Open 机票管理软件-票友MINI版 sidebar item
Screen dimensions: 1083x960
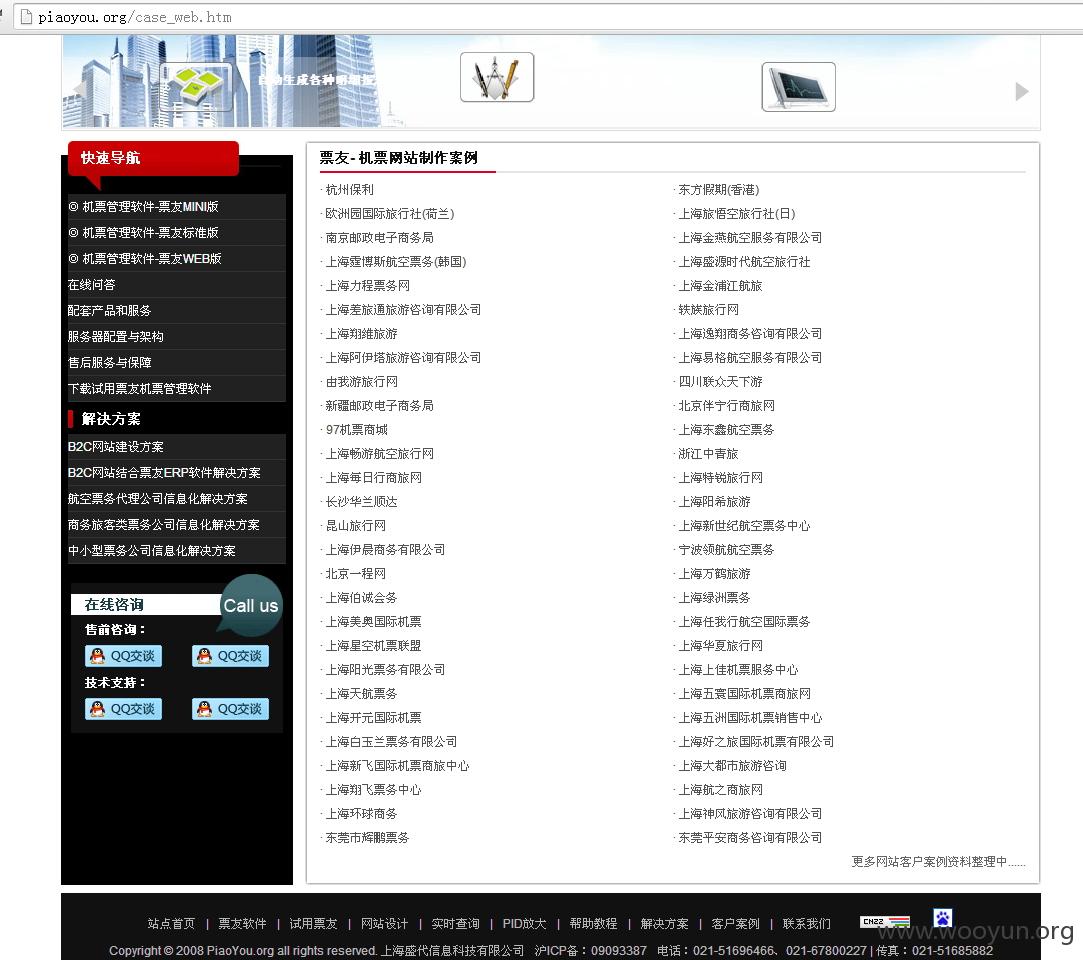tap(176, 207)
